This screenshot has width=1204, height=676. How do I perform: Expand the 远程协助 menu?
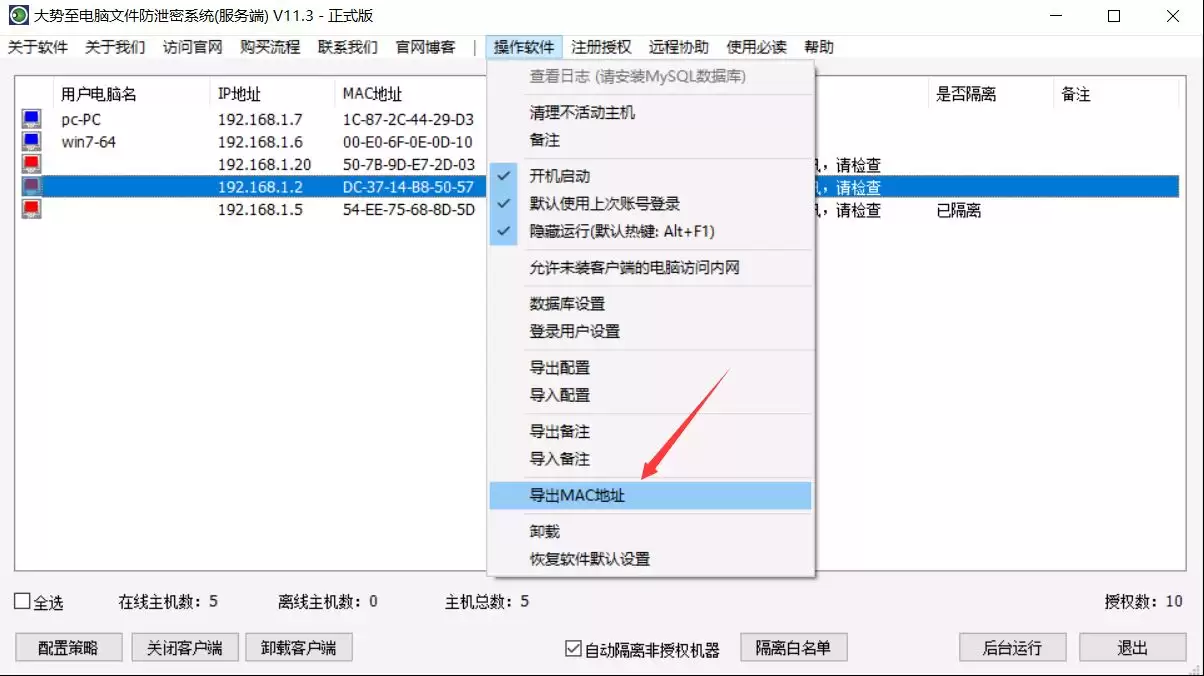pos(678,47)
